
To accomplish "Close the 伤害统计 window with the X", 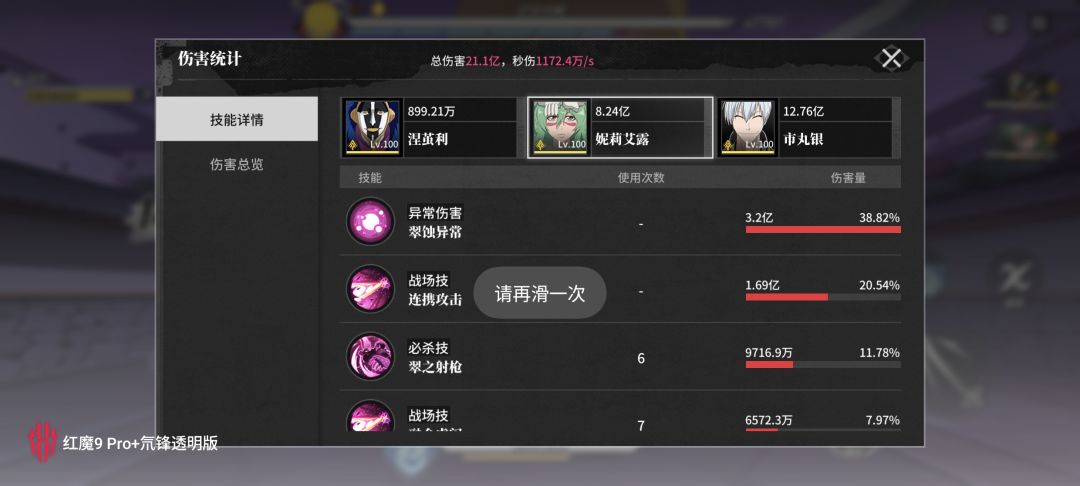I will tap(891, 58).
